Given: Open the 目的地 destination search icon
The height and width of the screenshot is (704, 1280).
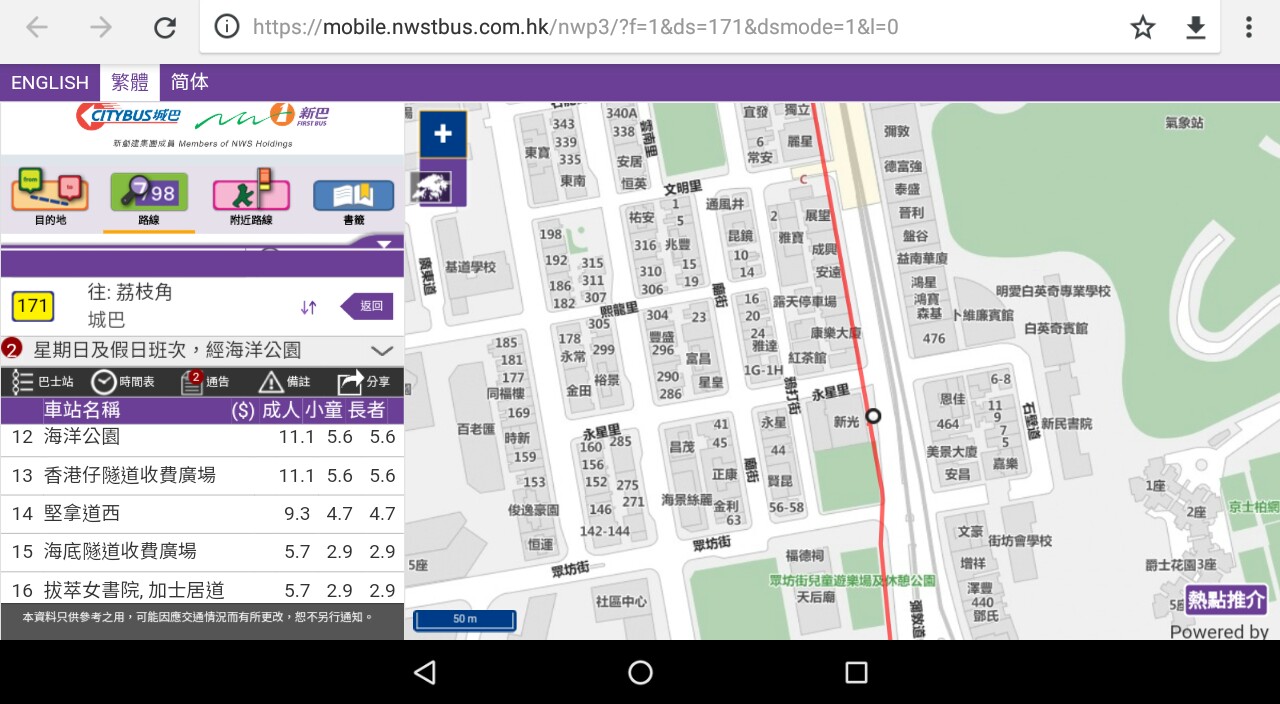Looking at the screenshot, I should [x=50, y=197].
